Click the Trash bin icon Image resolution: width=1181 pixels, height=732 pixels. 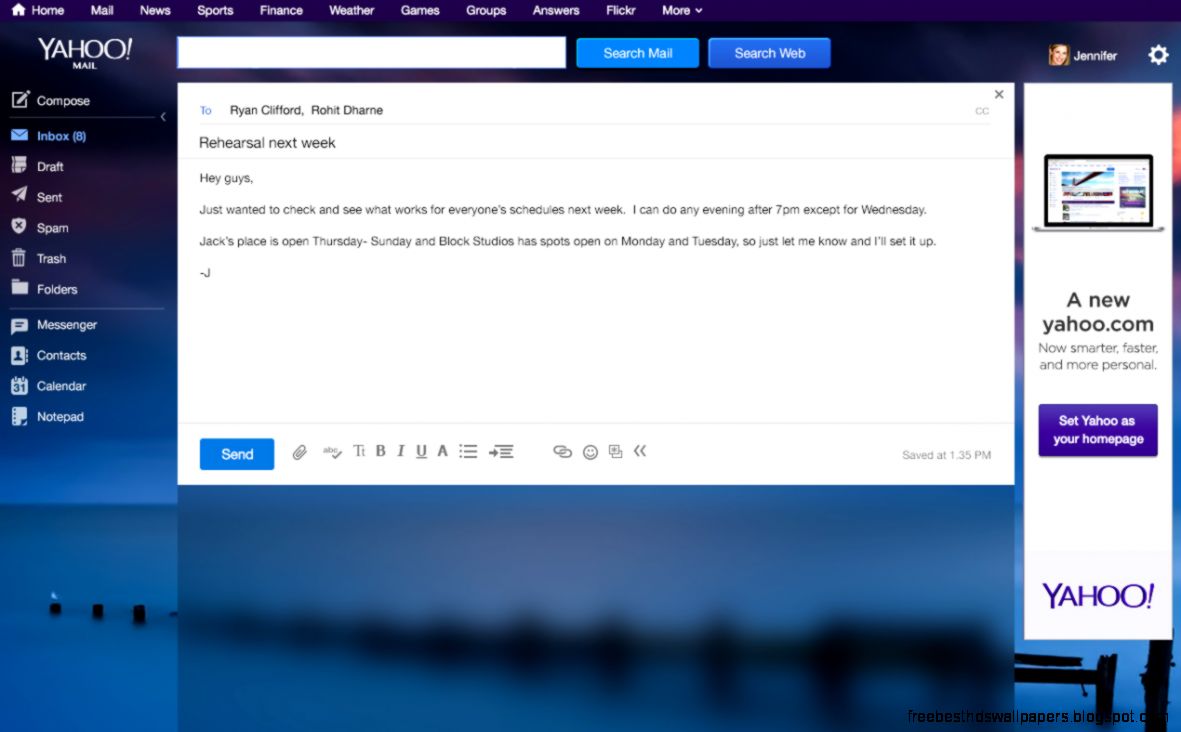[x=18, y=257]
